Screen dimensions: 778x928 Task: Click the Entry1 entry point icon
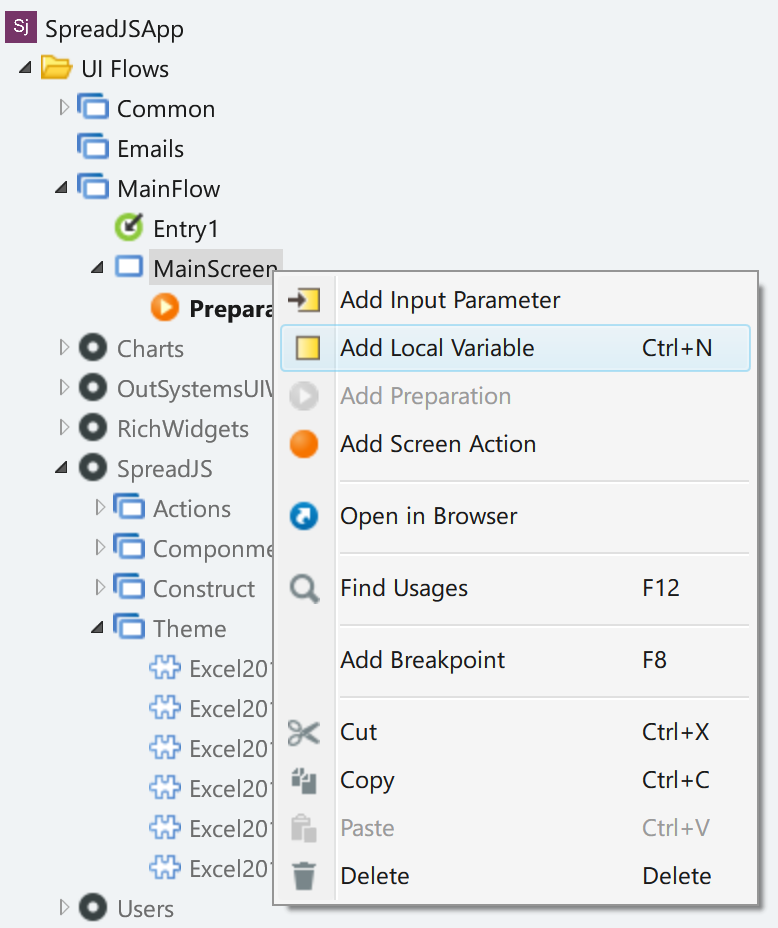click(129, 227)
